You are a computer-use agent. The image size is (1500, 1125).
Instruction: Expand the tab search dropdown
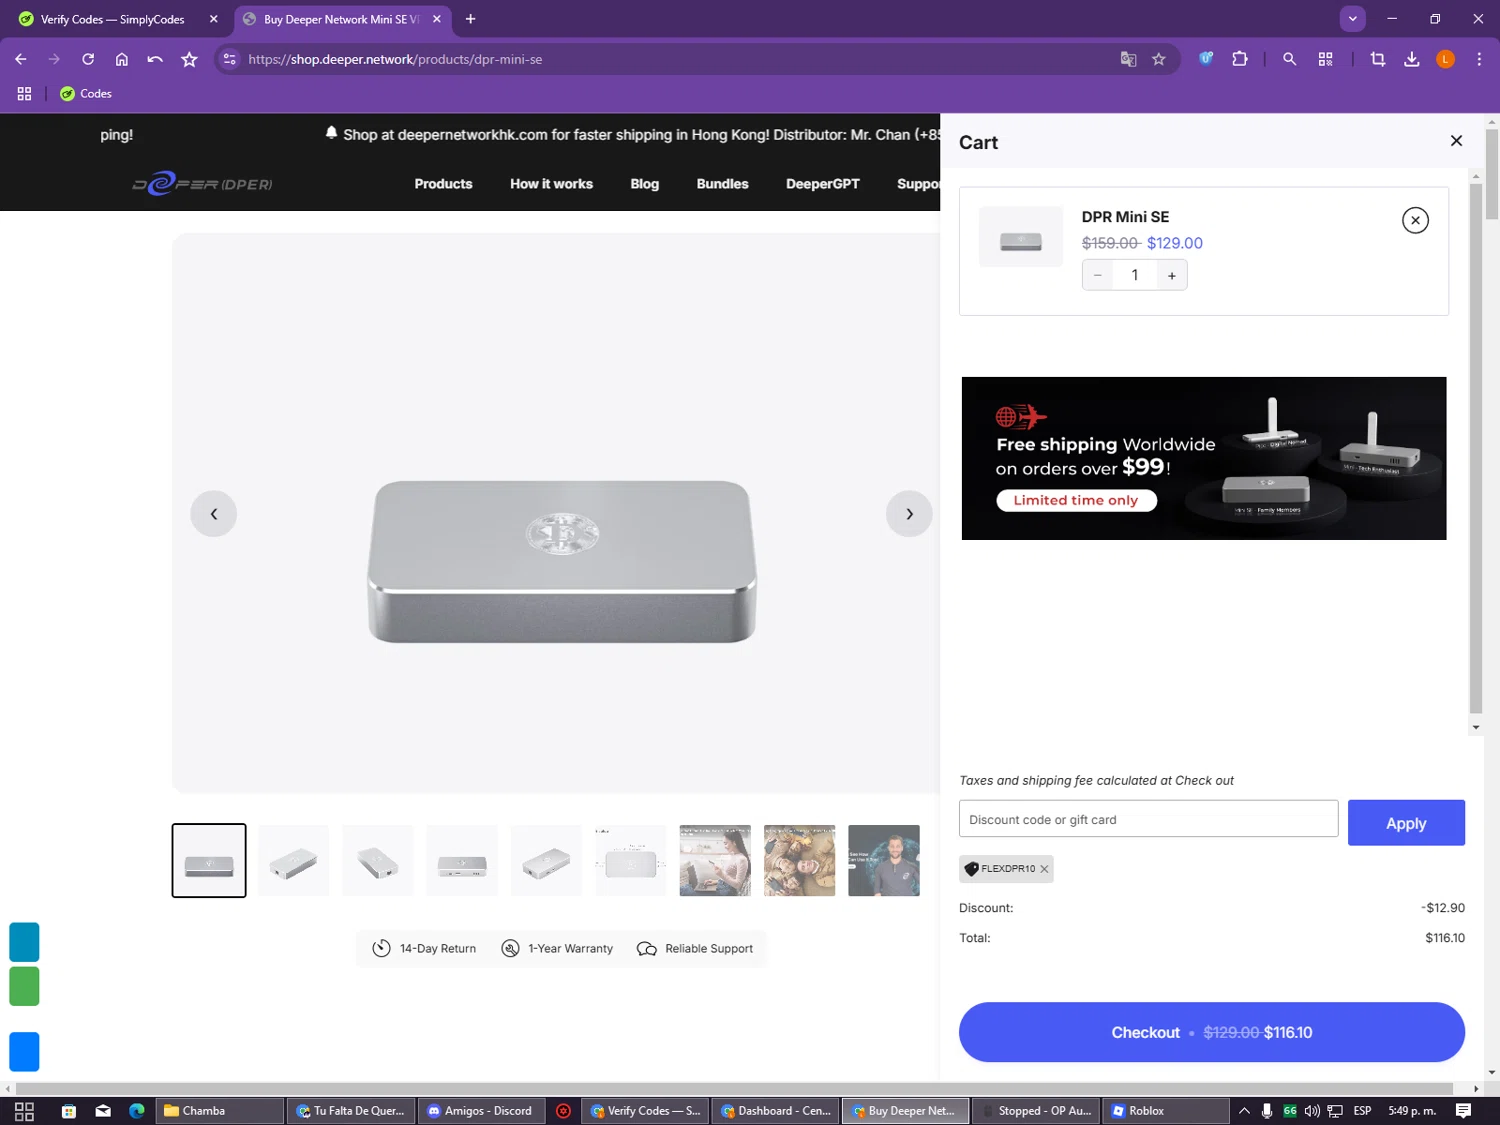[x=1352, y=19]
